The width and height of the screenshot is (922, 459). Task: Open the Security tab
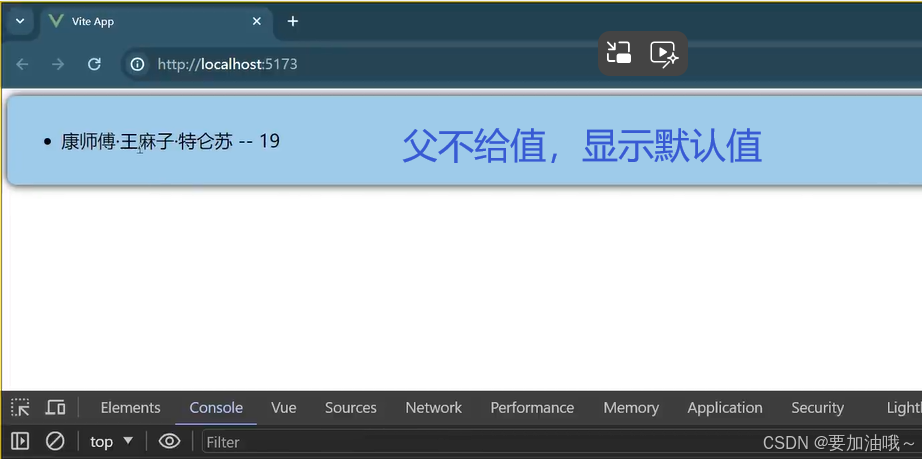817,408
